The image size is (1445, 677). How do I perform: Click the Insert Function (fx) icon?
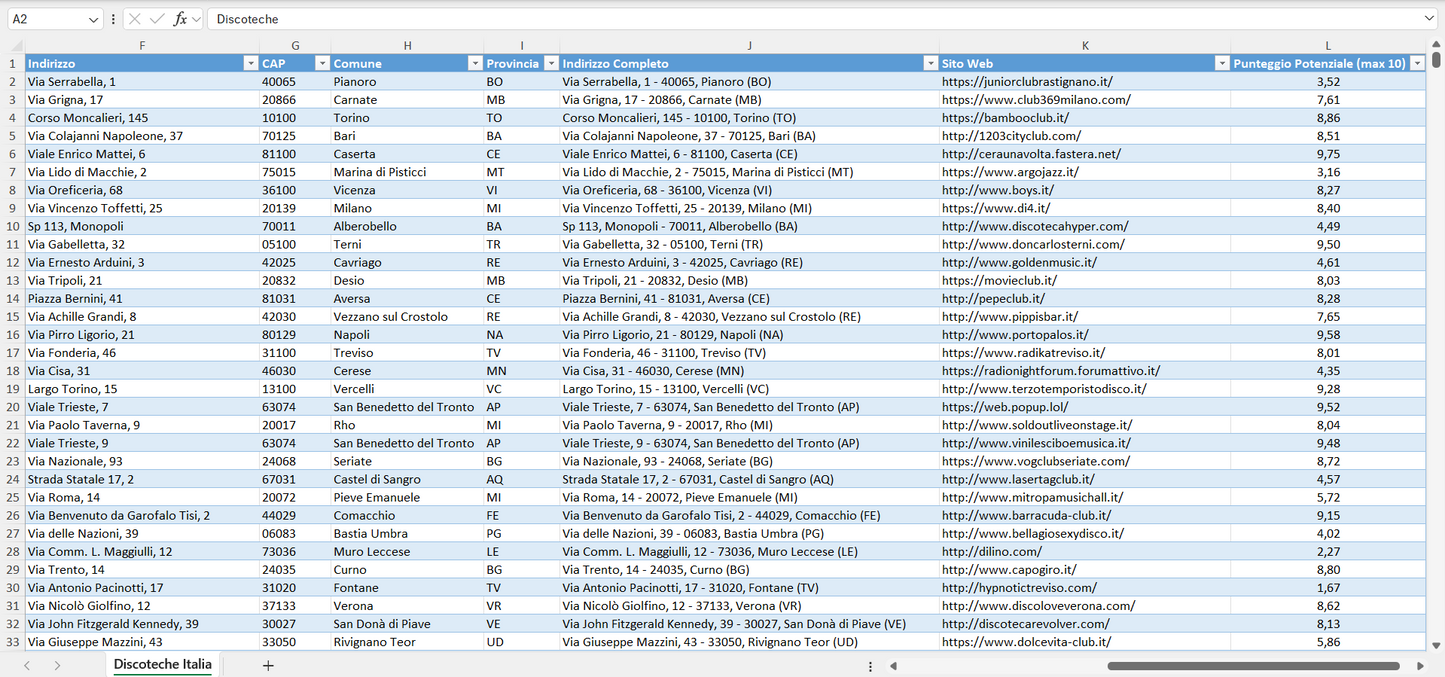tap(179, 18)
